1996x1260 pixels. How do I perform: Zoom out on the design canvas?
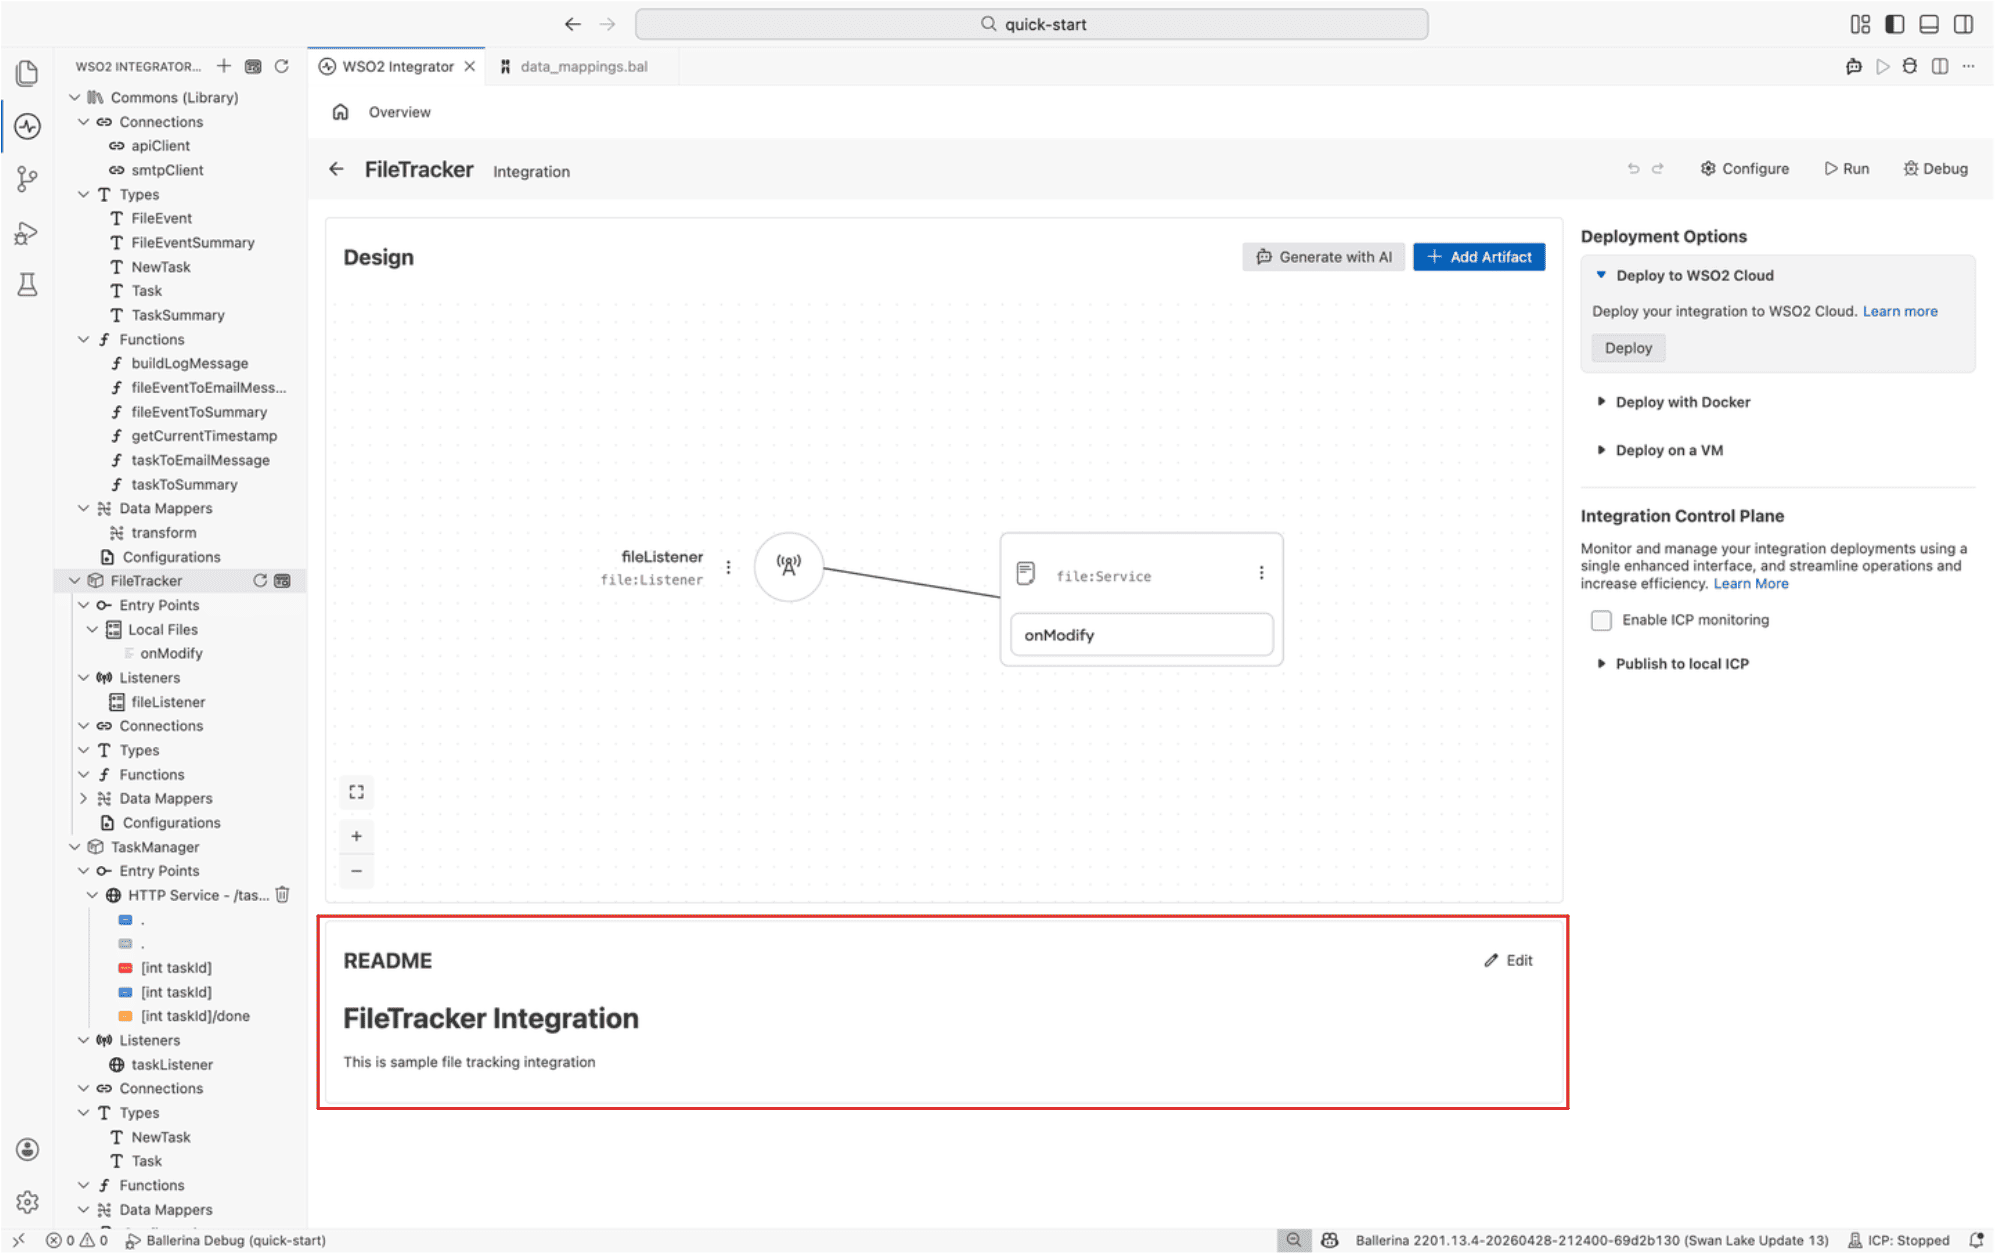pos(356,871)
